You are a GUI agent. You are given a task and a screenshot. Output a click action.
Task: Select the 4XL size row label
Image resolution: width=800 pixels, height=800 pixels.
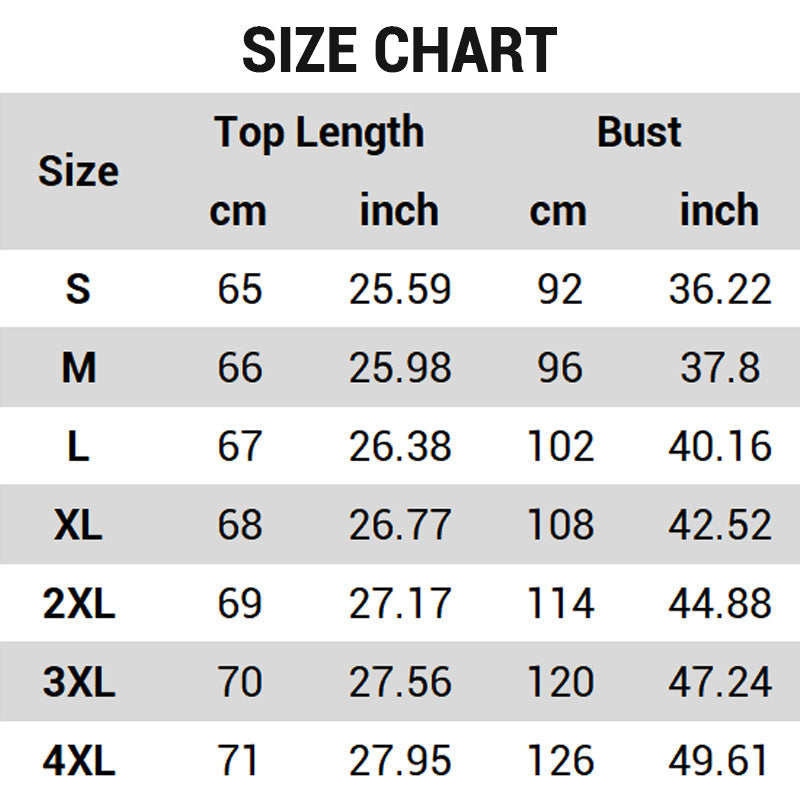[x=78, y=762]
